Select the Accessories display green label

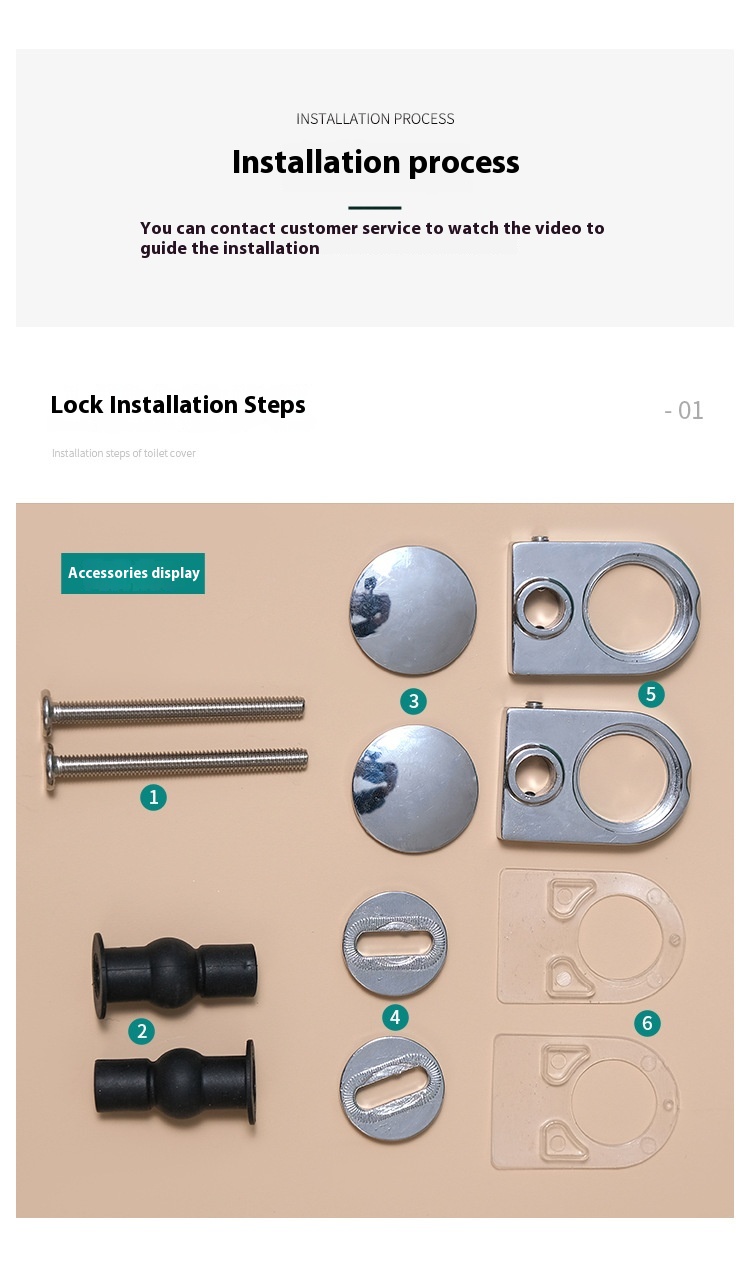(133, 573)
